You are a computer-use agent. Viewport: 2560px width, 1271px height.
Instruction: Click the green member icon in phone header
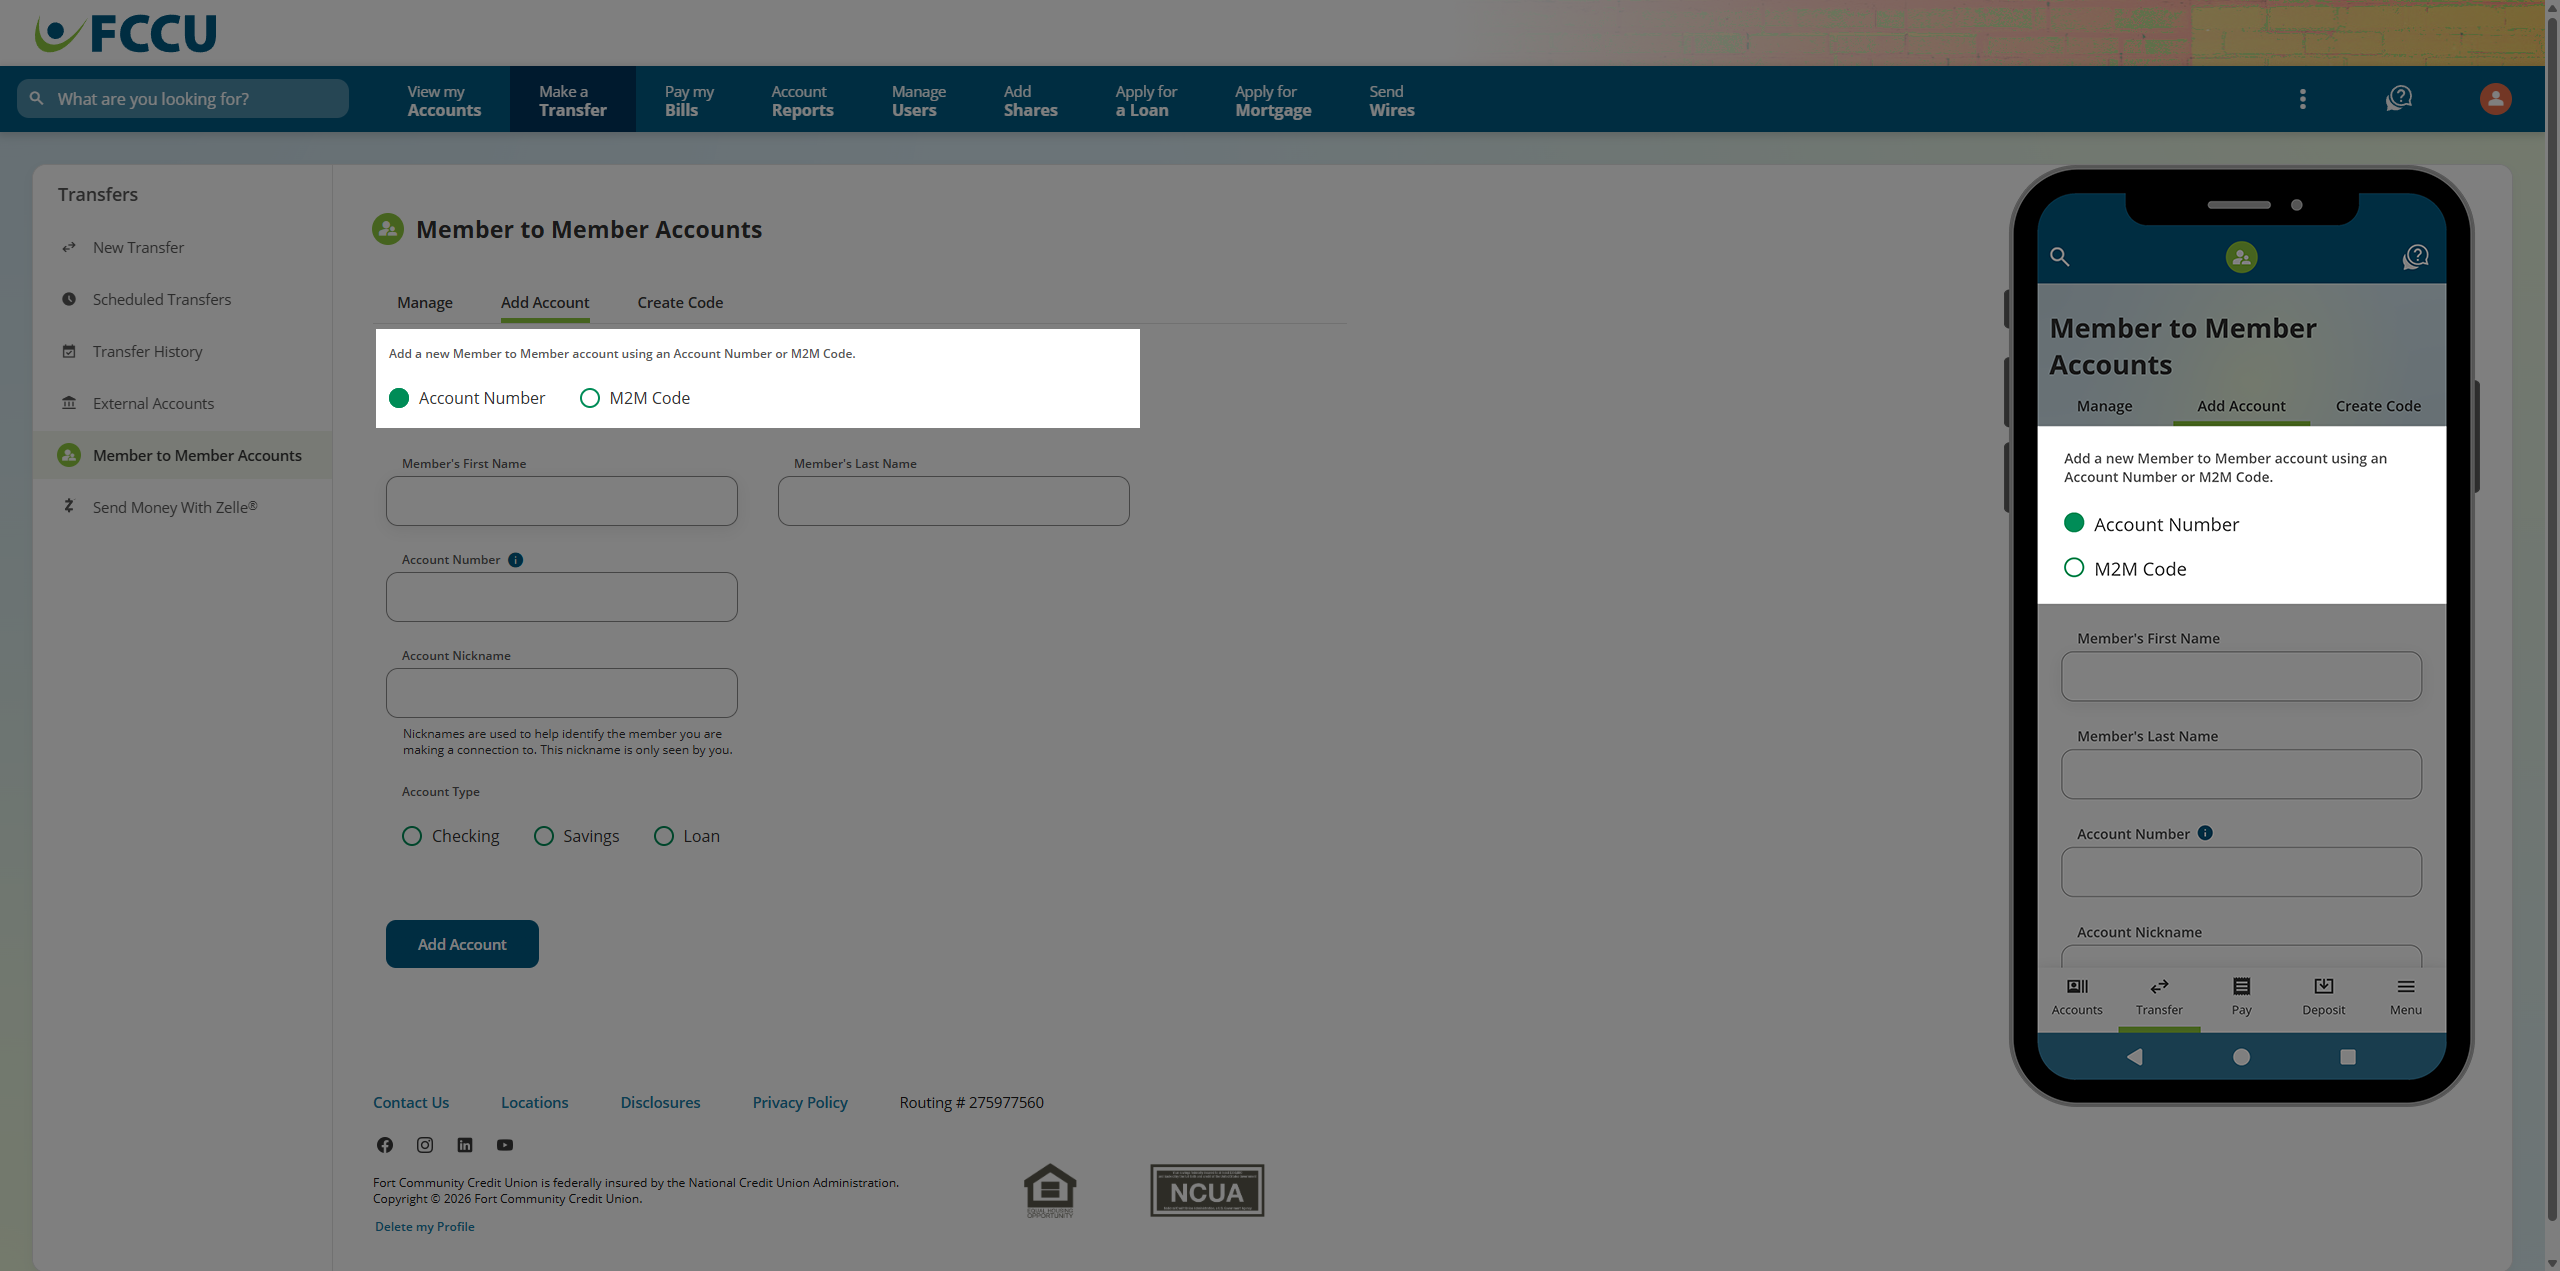[x=2242, y=258]
